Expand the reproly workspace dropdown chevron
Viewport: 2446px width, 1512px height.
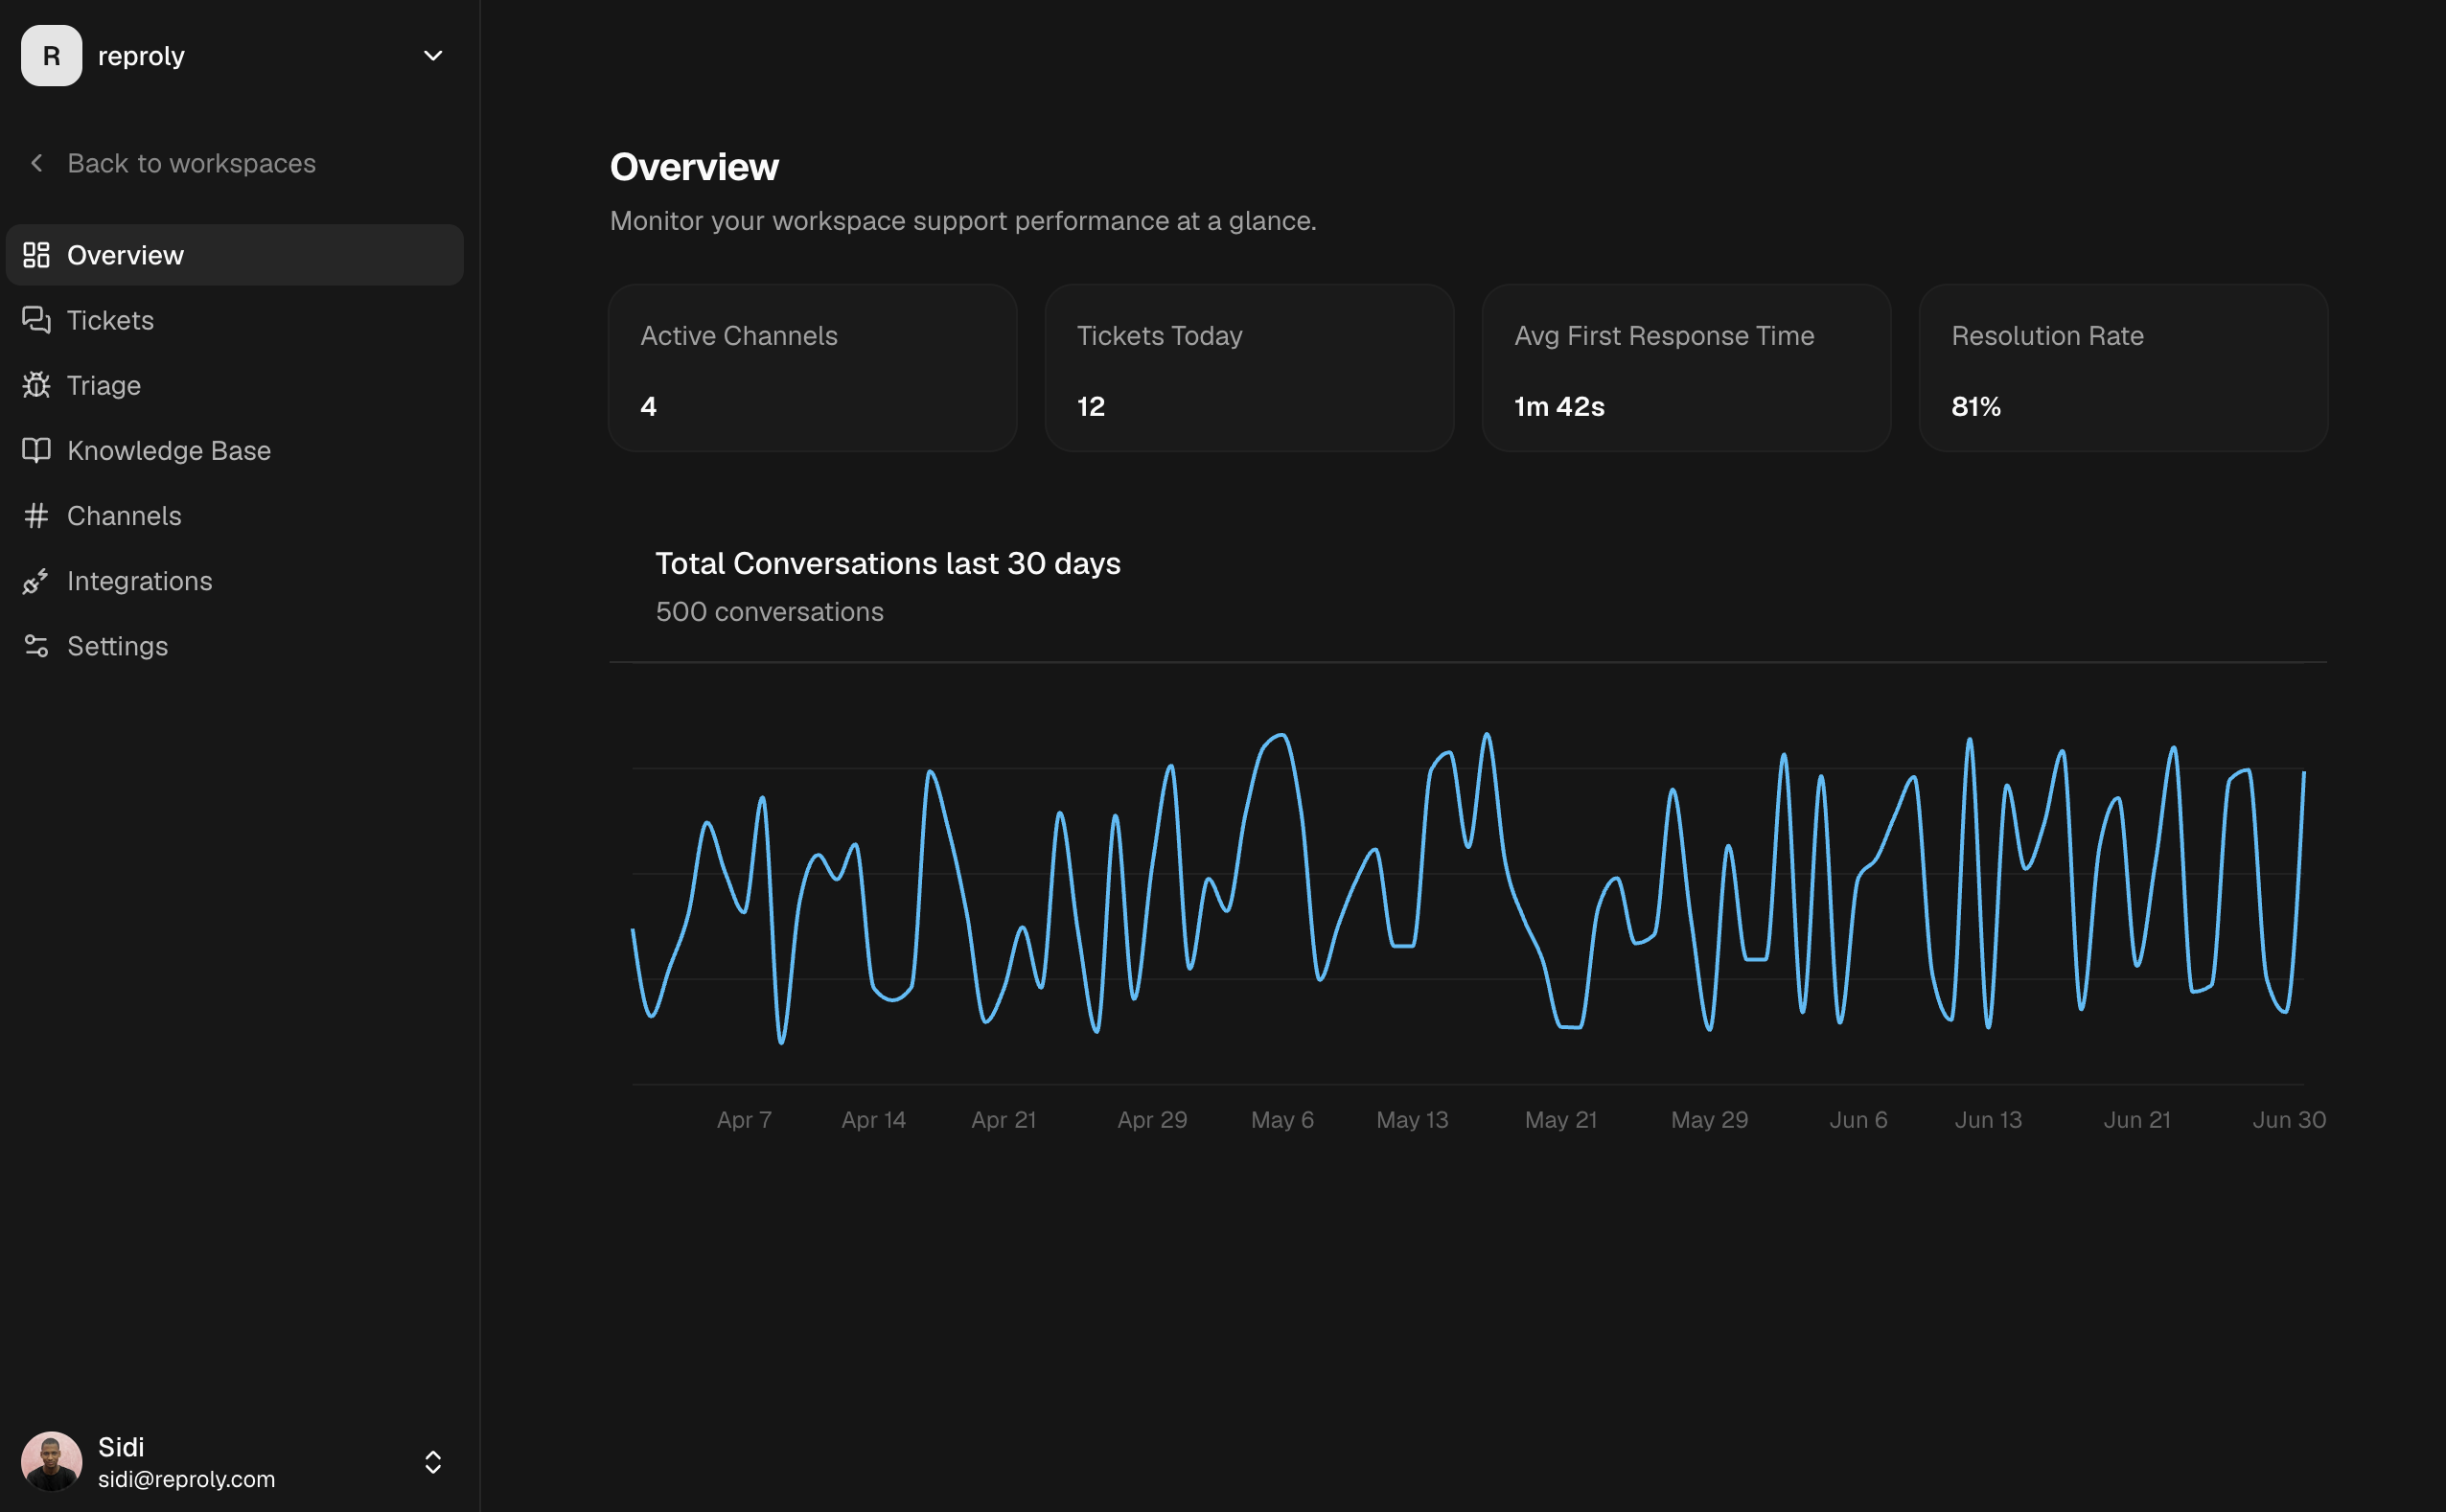click(433, 56)
